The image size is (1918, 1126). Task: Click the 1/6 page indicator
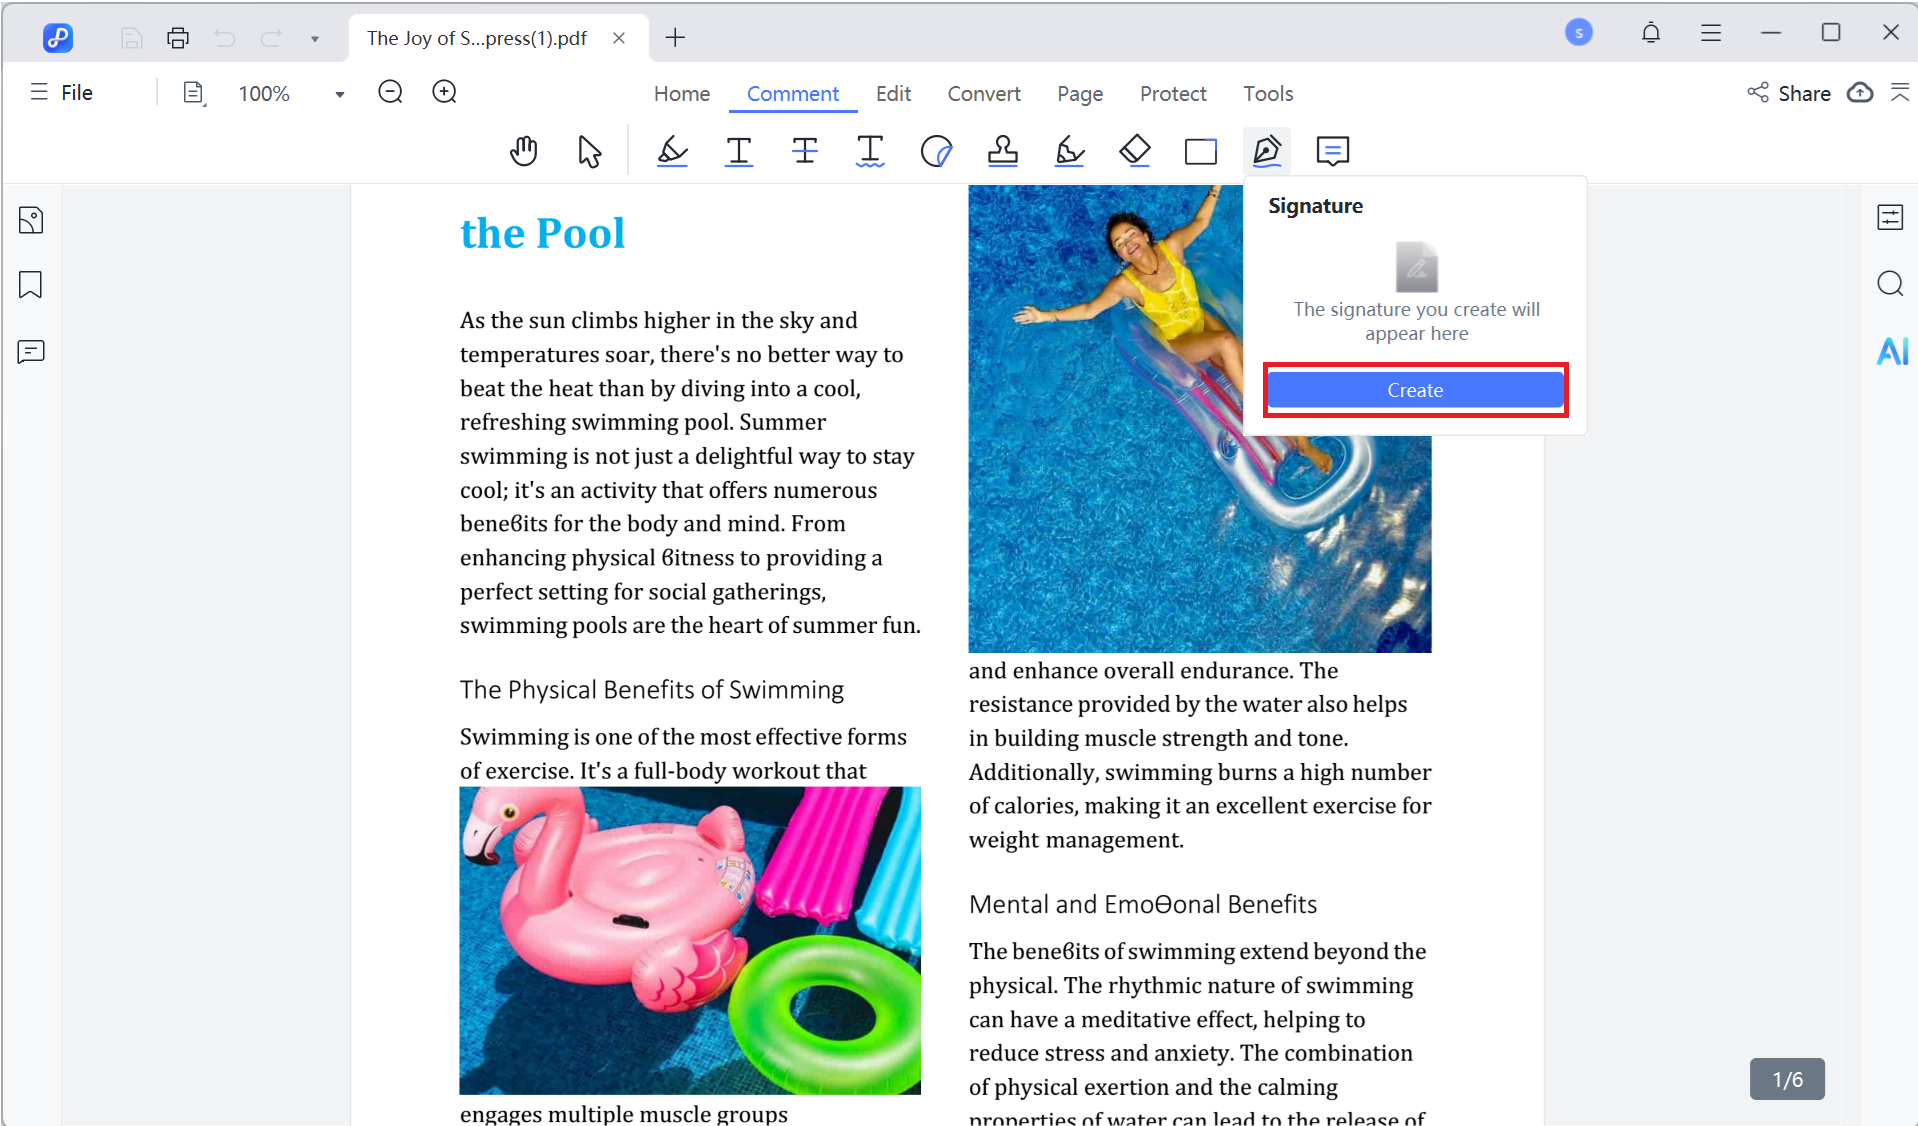[x=1786, y=1079]
